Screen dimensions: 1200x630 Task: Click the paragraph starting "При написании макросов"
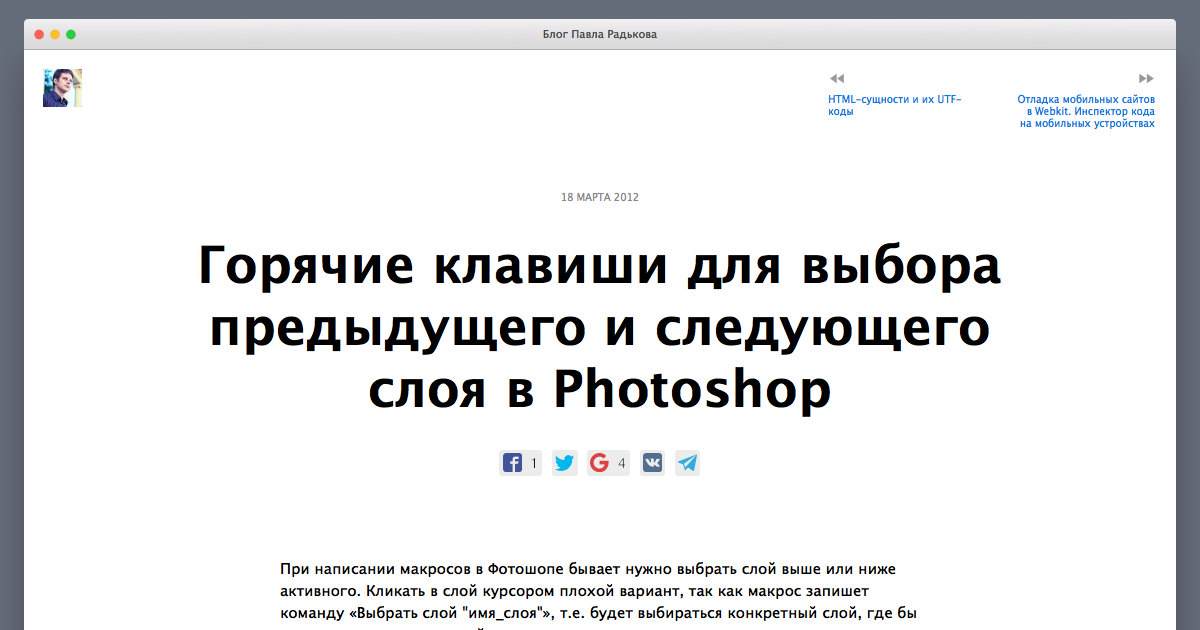(598, 590)
